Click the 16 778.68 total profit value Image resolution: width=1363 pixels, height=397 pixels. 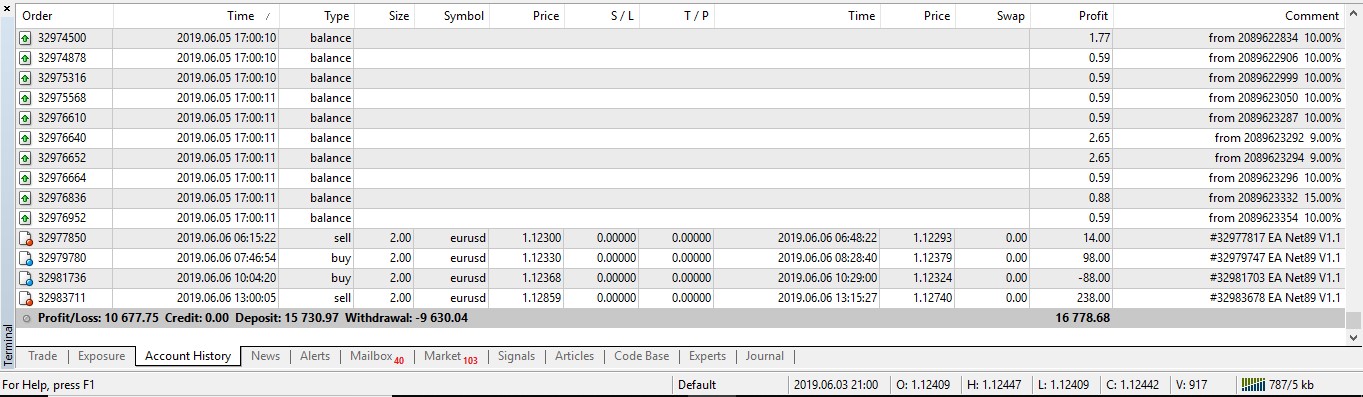pos(1083,318)
